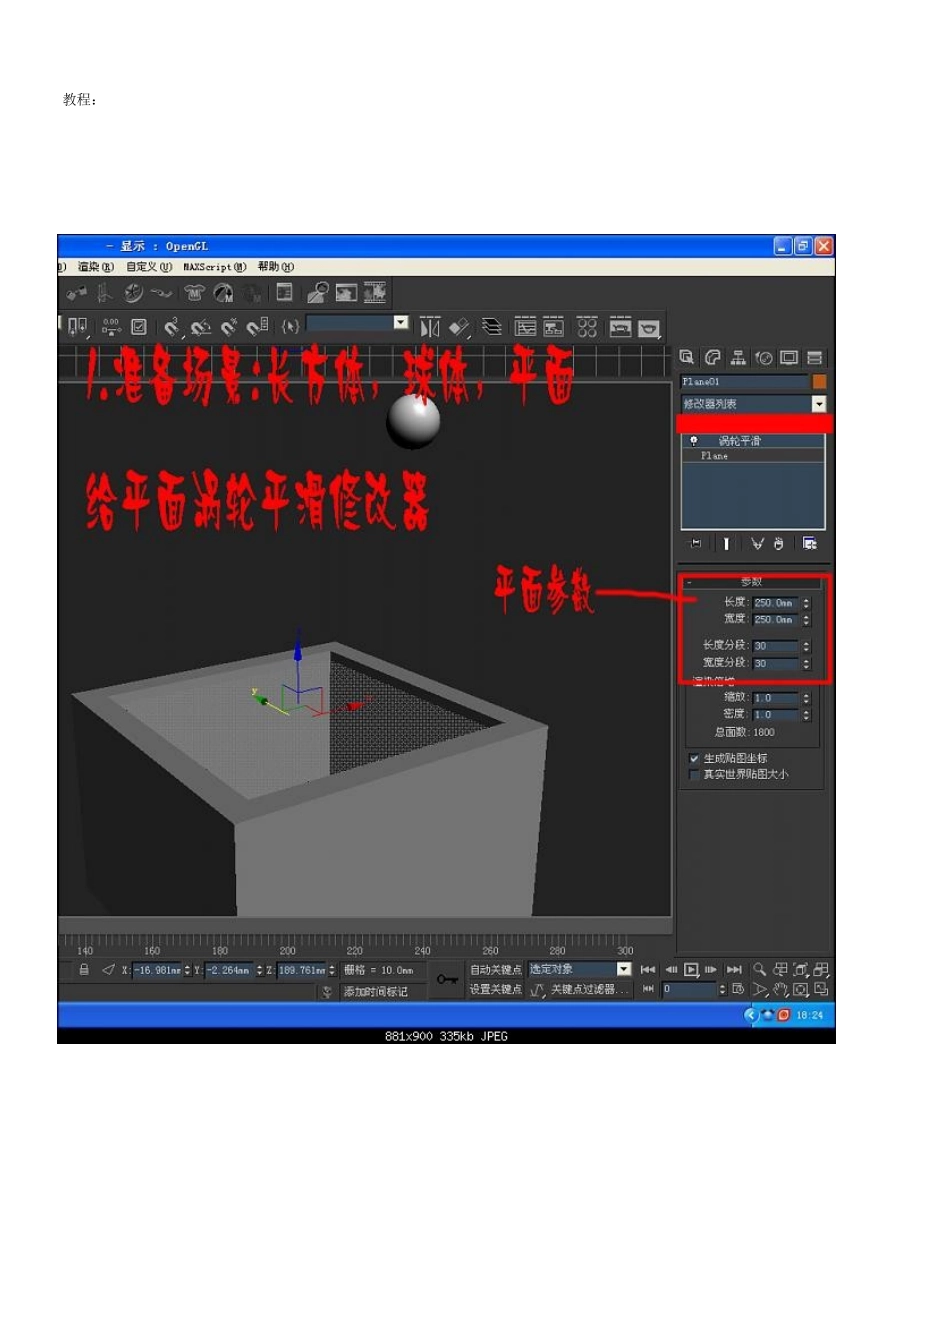Screen dimensions: 950x1344
Task: Open the Create command panel tab
Action: [x=687, y=357]
